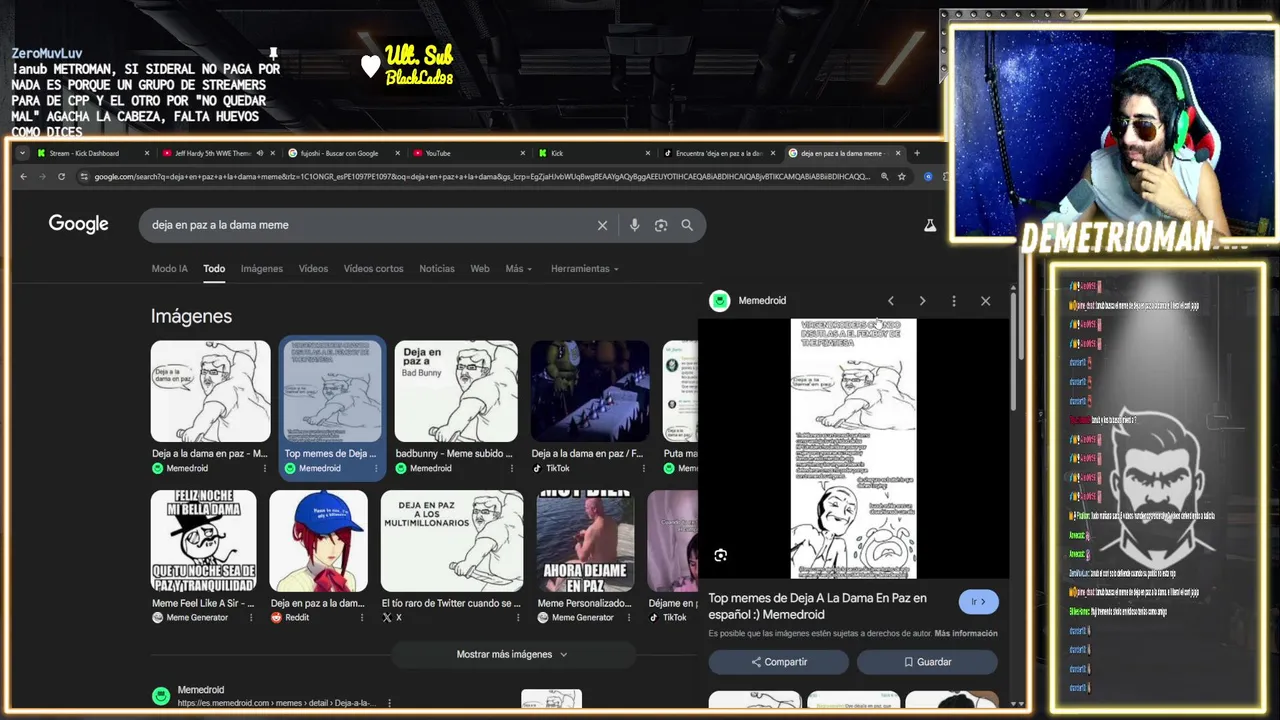Close the image preview panel
The height and width of the screenshot is (720, 1280).
[x=985, y=300]
